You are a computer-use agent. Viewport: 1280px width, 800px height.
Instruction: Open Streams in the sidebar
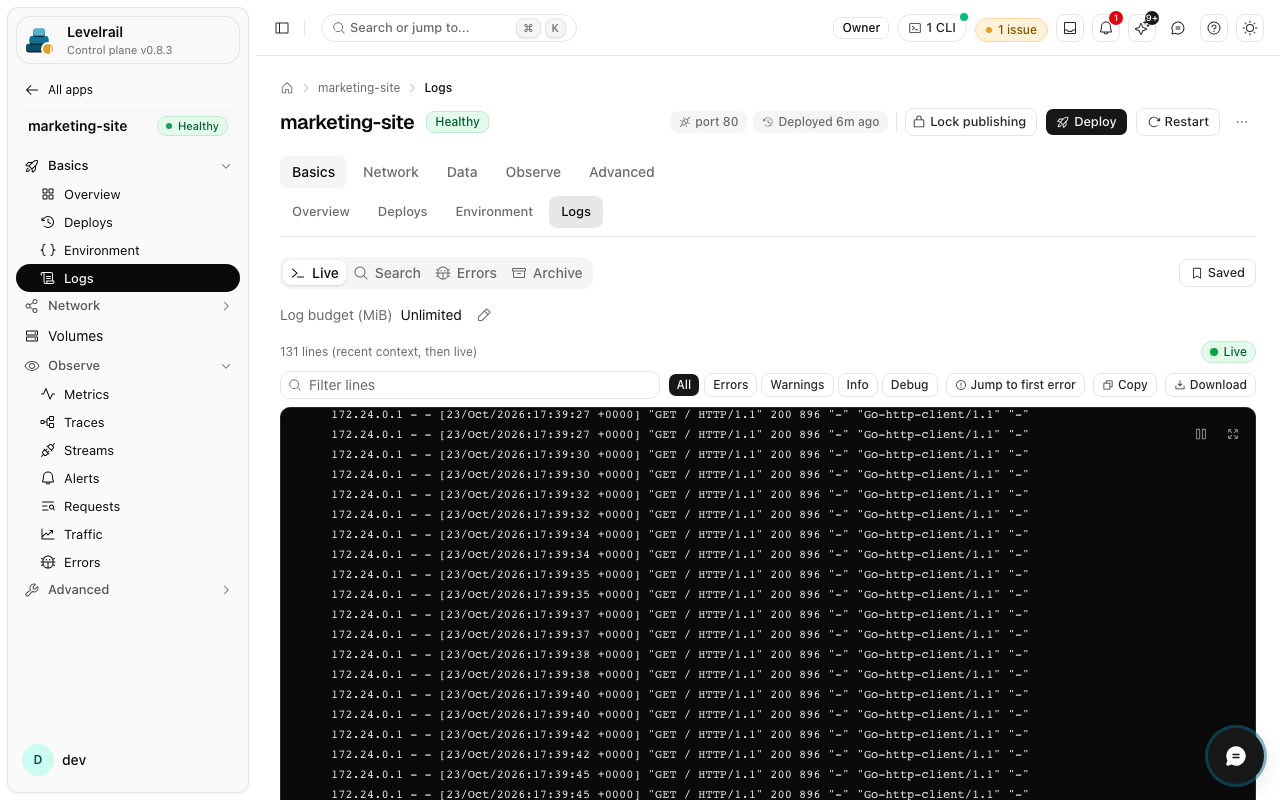(x=128, y=450)
